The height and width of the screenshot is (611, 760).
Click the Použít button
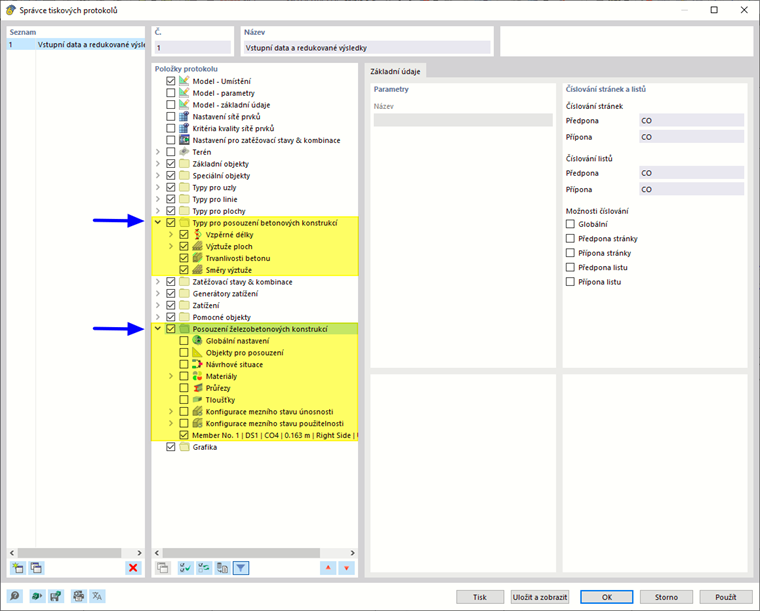point(726,597)
